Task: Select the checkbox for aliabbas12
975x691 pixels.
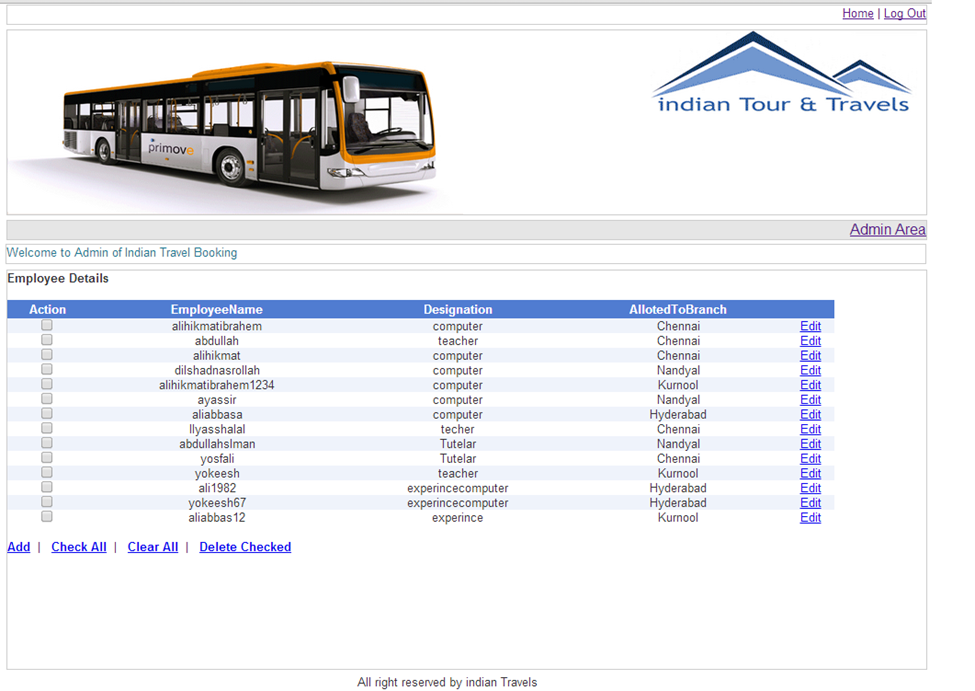Action: [46, 516]
